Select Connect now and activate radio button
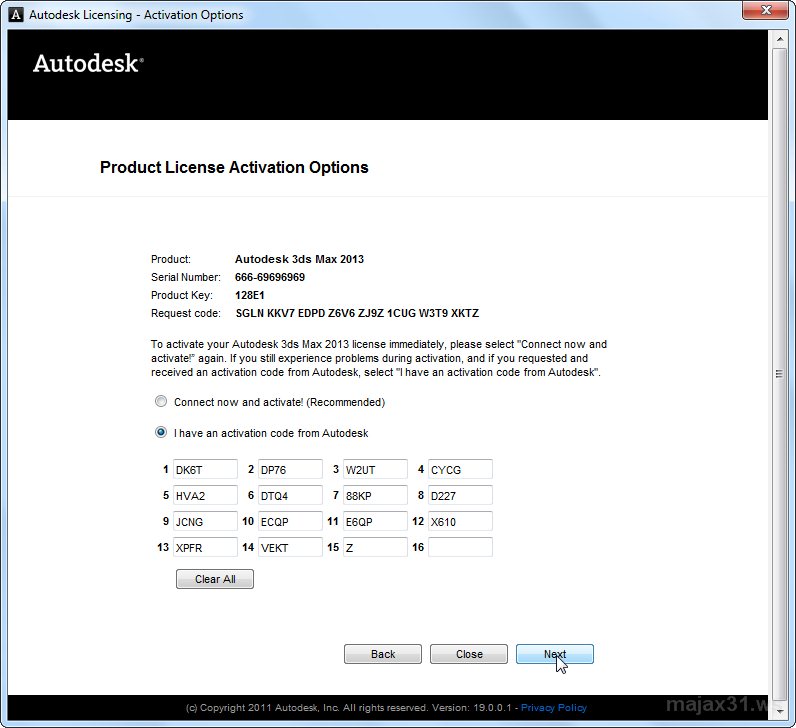The height and width of the screenshot is (728, 796). 160,402
